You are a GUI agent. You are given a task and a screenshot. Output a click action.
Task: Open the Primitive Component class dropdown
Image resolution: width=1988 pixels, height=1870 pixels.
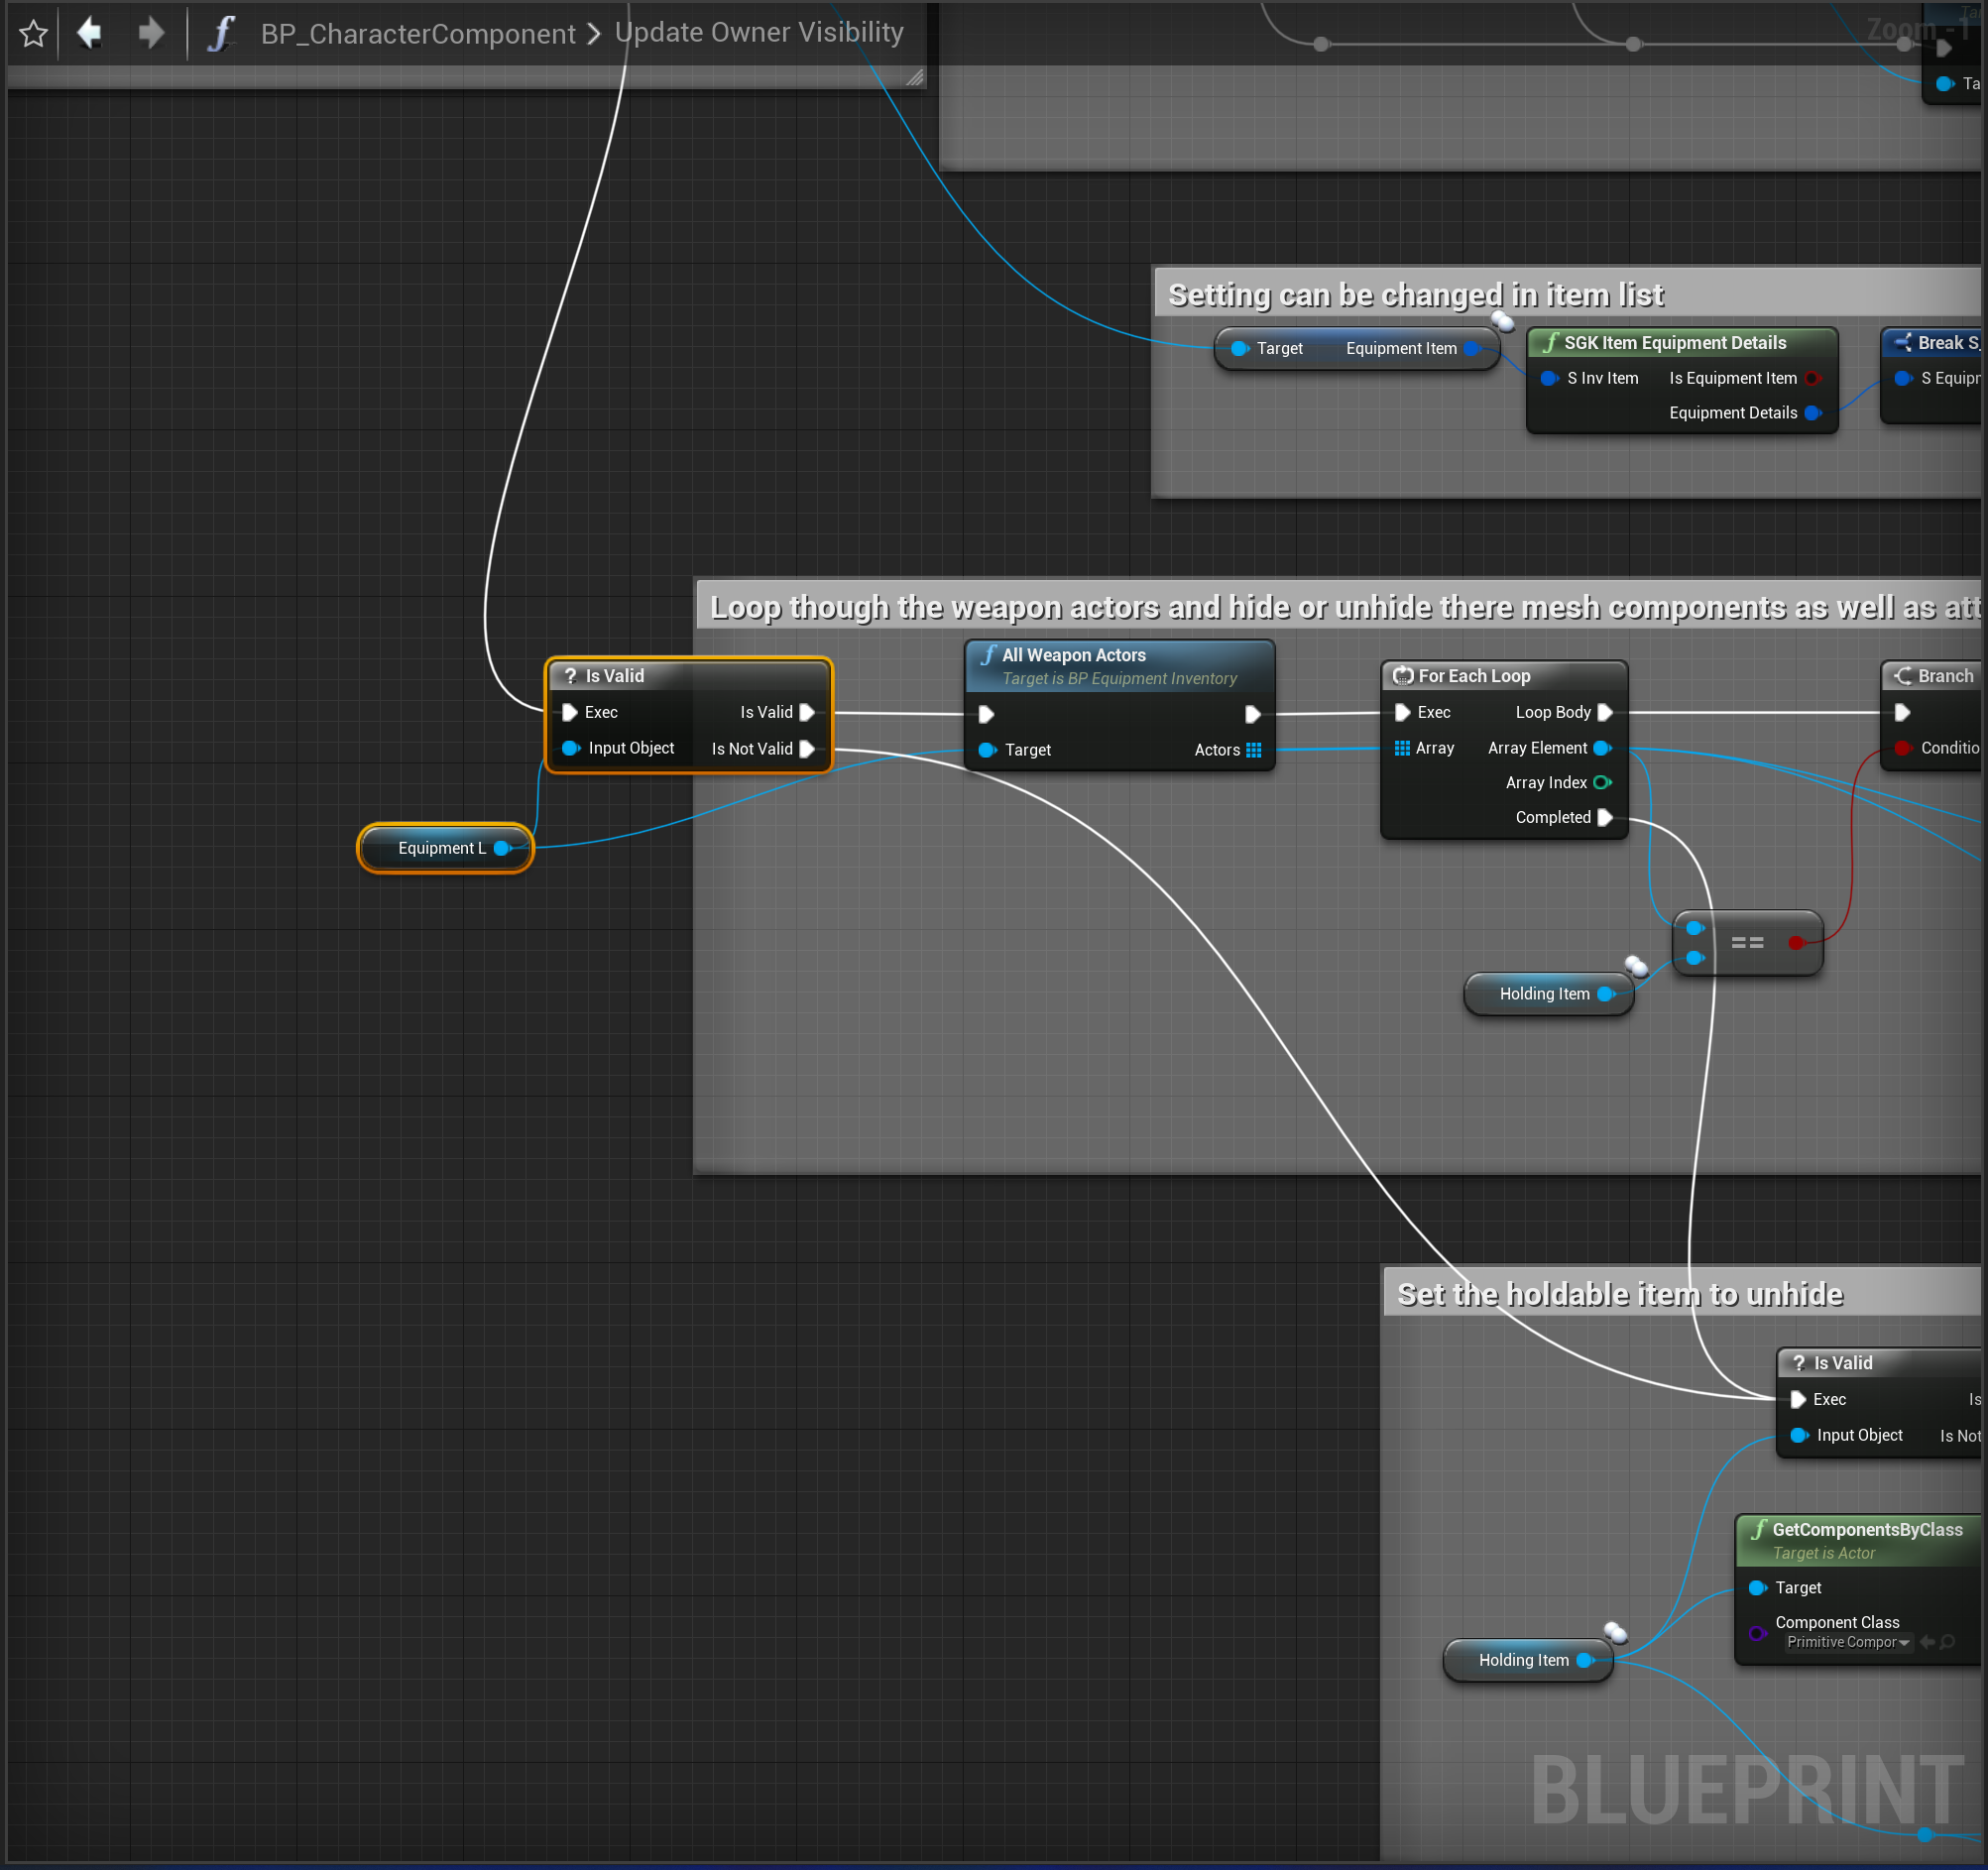tap(1848, 1642)
